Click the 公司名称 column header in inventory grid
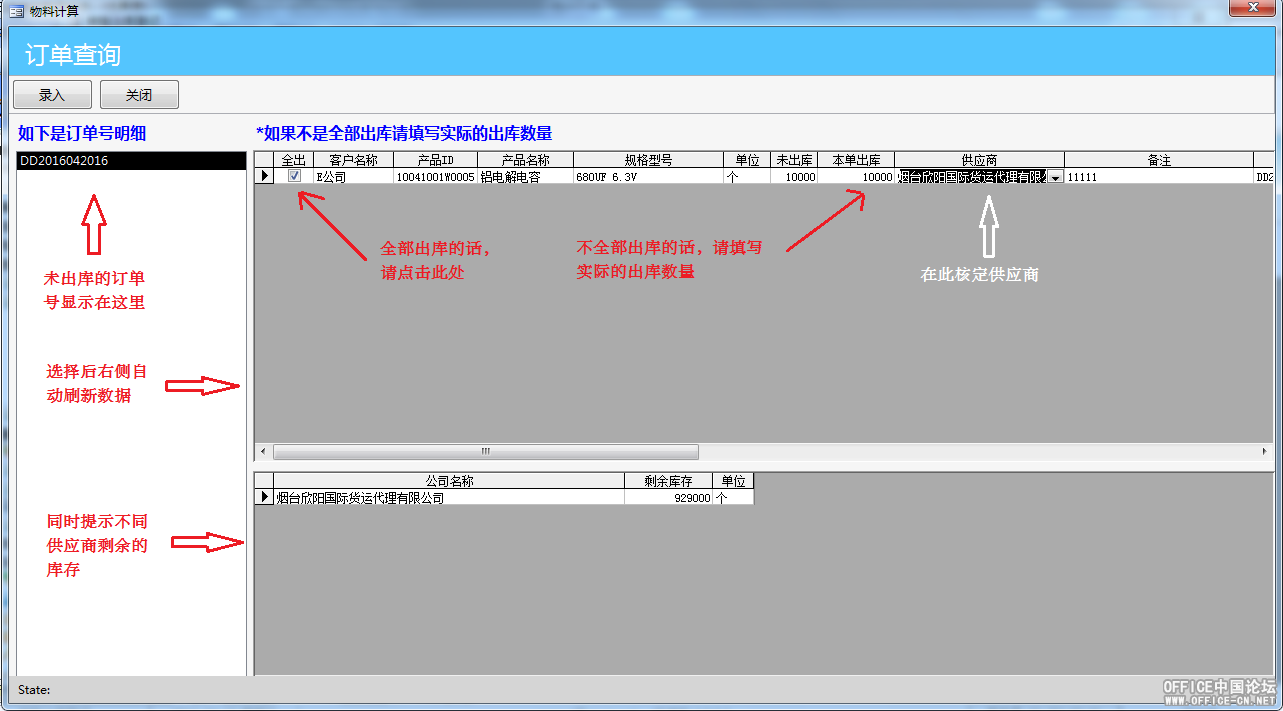This screenshot has height=711, width=1283. click(449, 481)
